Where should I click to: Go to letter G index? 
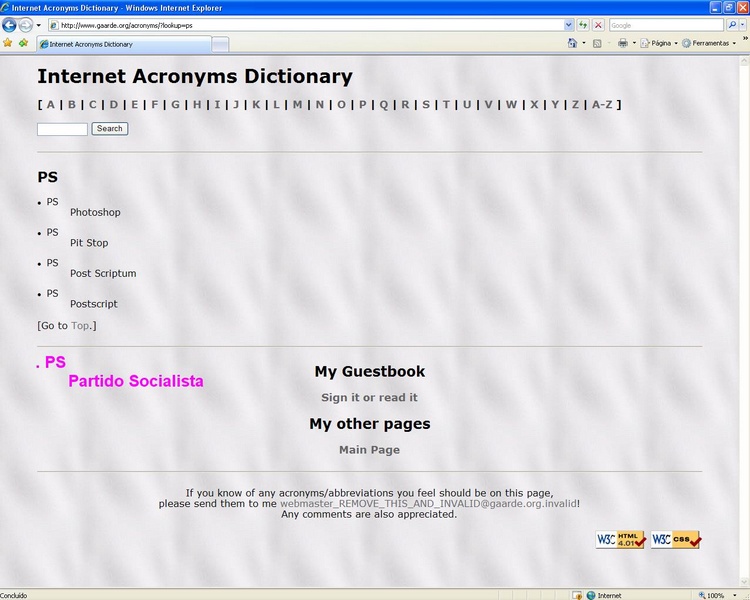click(x=176, y=104)
